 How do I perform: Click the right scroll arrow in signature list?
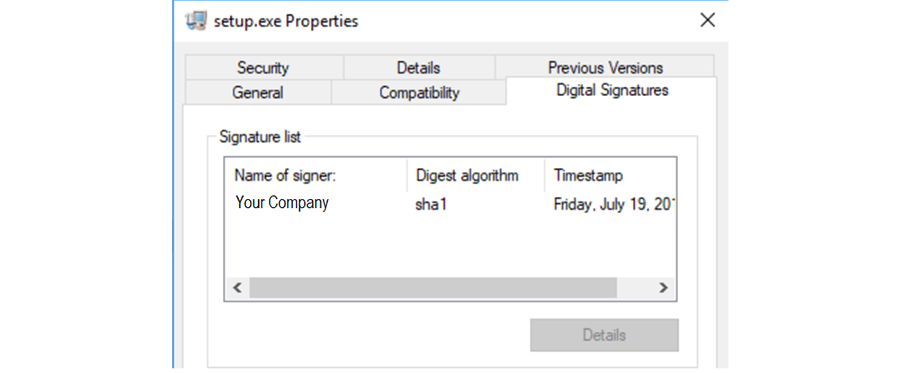click(x=663, y=287)
